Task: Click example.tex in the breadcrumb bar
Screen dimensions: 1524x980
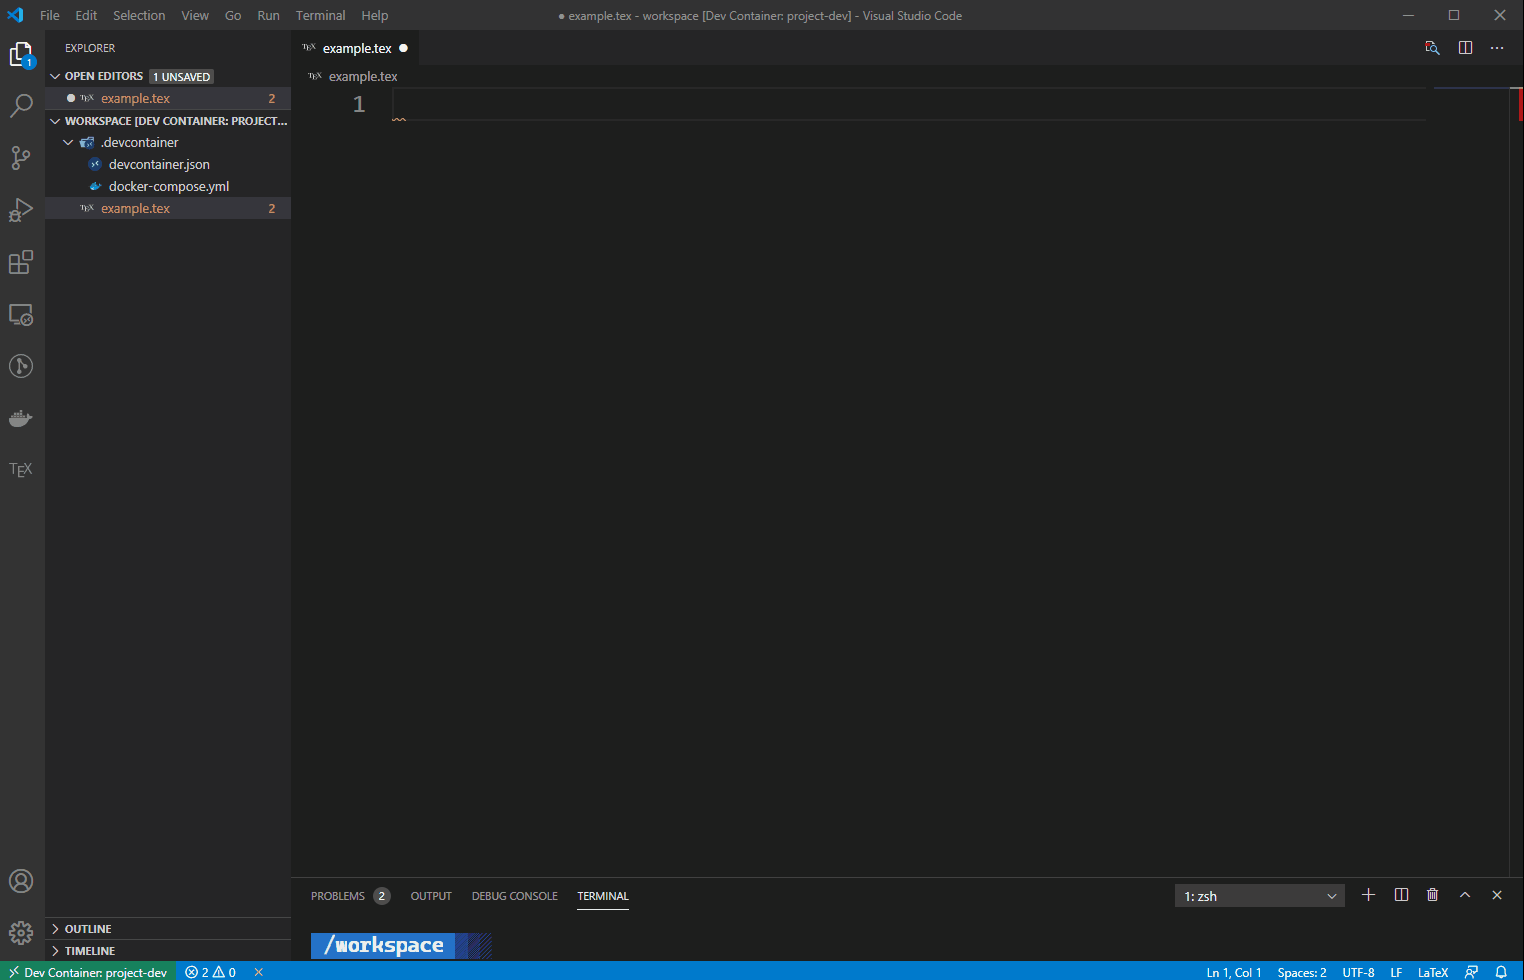Action: click(363, 77)
